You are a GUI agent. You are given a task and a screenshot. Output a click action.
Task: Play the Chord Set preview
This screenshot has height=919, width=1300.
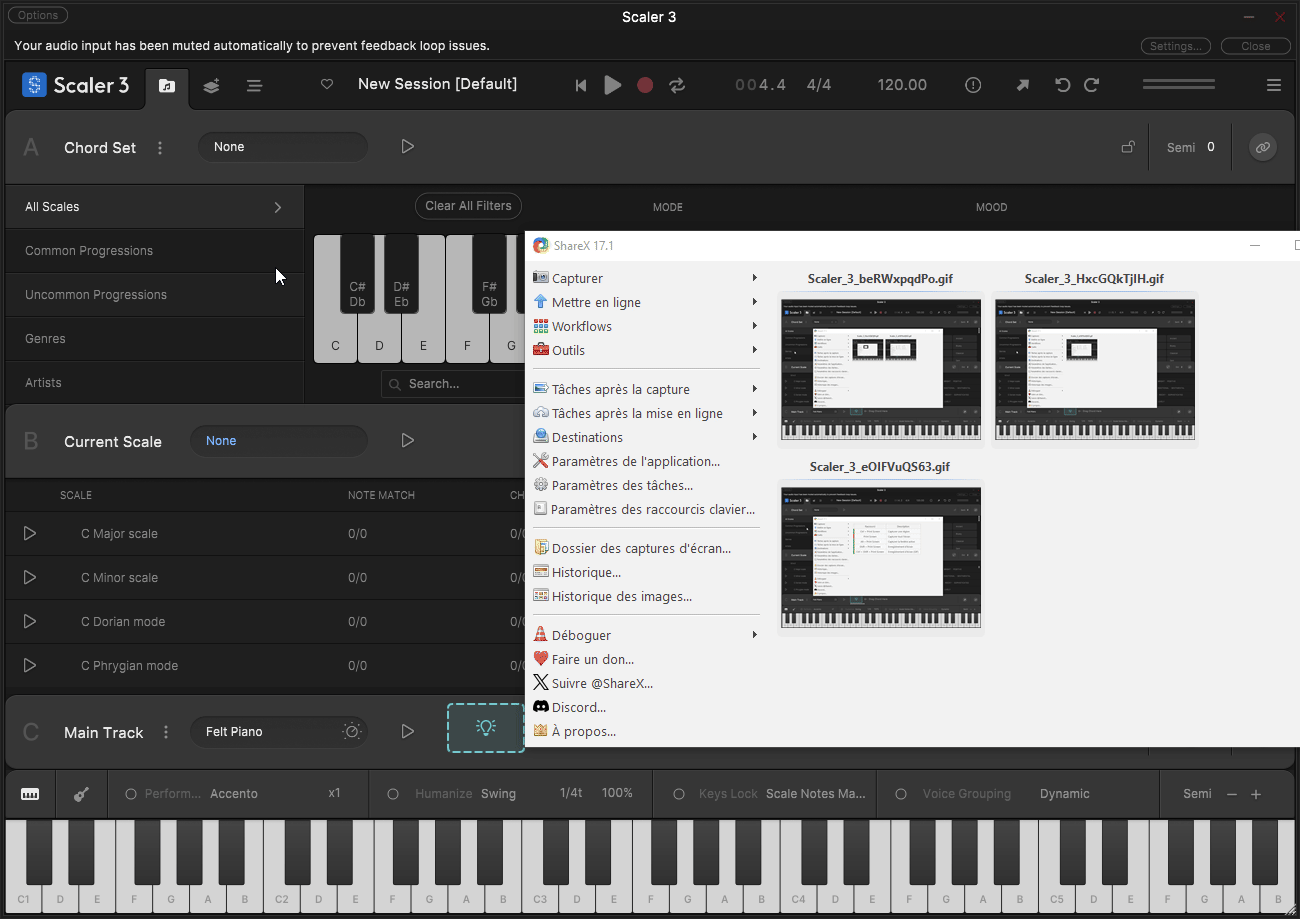407,147
